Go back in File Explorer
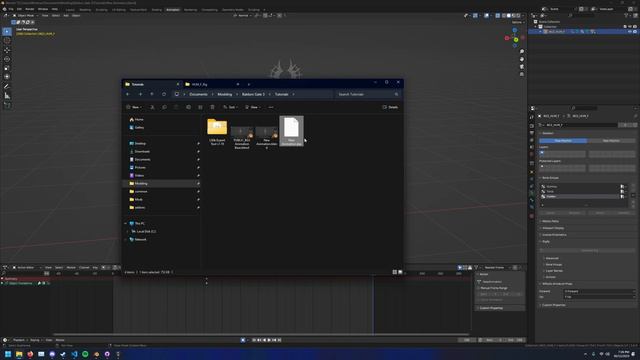This screenshot has height=360, width=640. [128, 94]
